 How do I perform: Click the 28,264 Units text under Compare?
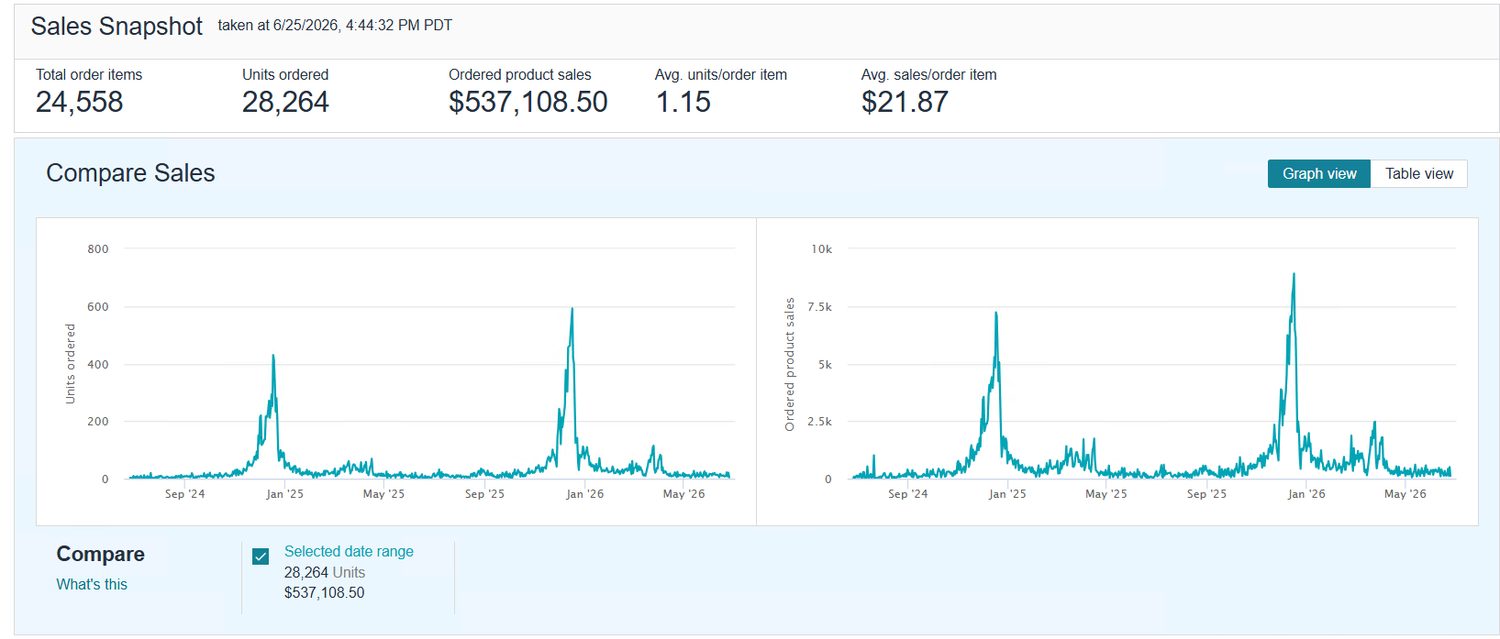point(325,573)
